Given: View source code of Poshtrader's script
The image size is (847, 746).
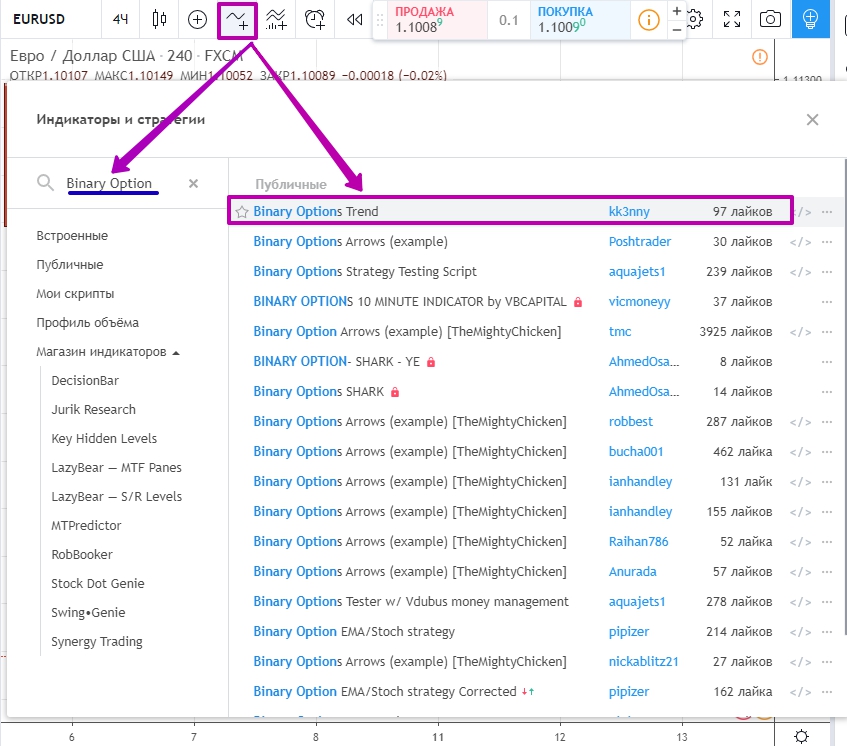Looking at the screenshot, I should tap(800, 242).
